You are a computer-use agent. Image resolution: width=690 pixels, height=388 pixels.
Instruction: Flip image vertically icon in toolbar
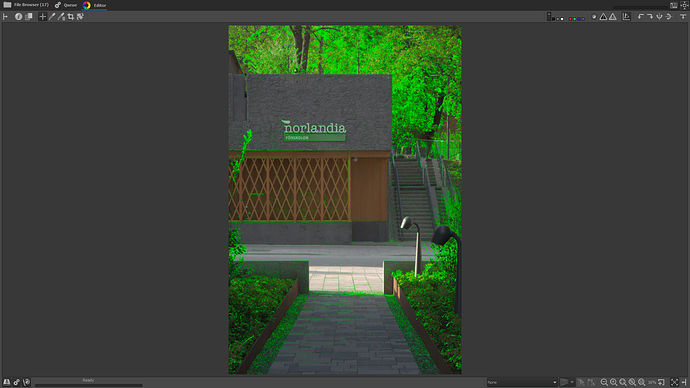click(659, 17)
